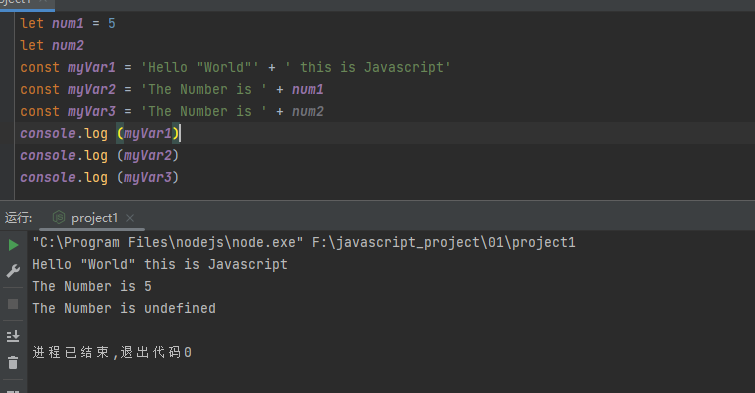Click the 运行: panel label
Viewport: 755px width, 393px height.
18,218
